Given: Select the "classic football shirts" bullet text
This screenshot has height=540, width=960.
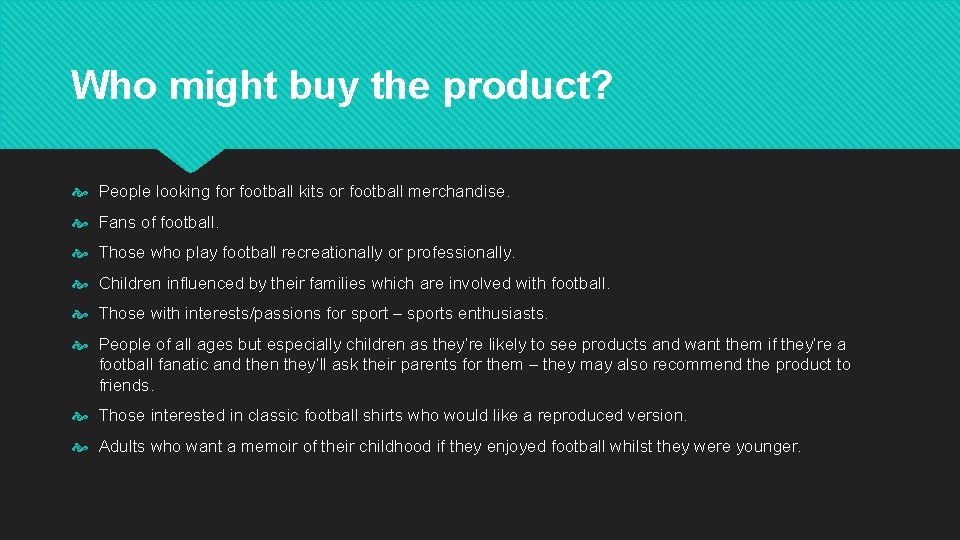Looking at the screenshot, I should click(x=392, y=416).
